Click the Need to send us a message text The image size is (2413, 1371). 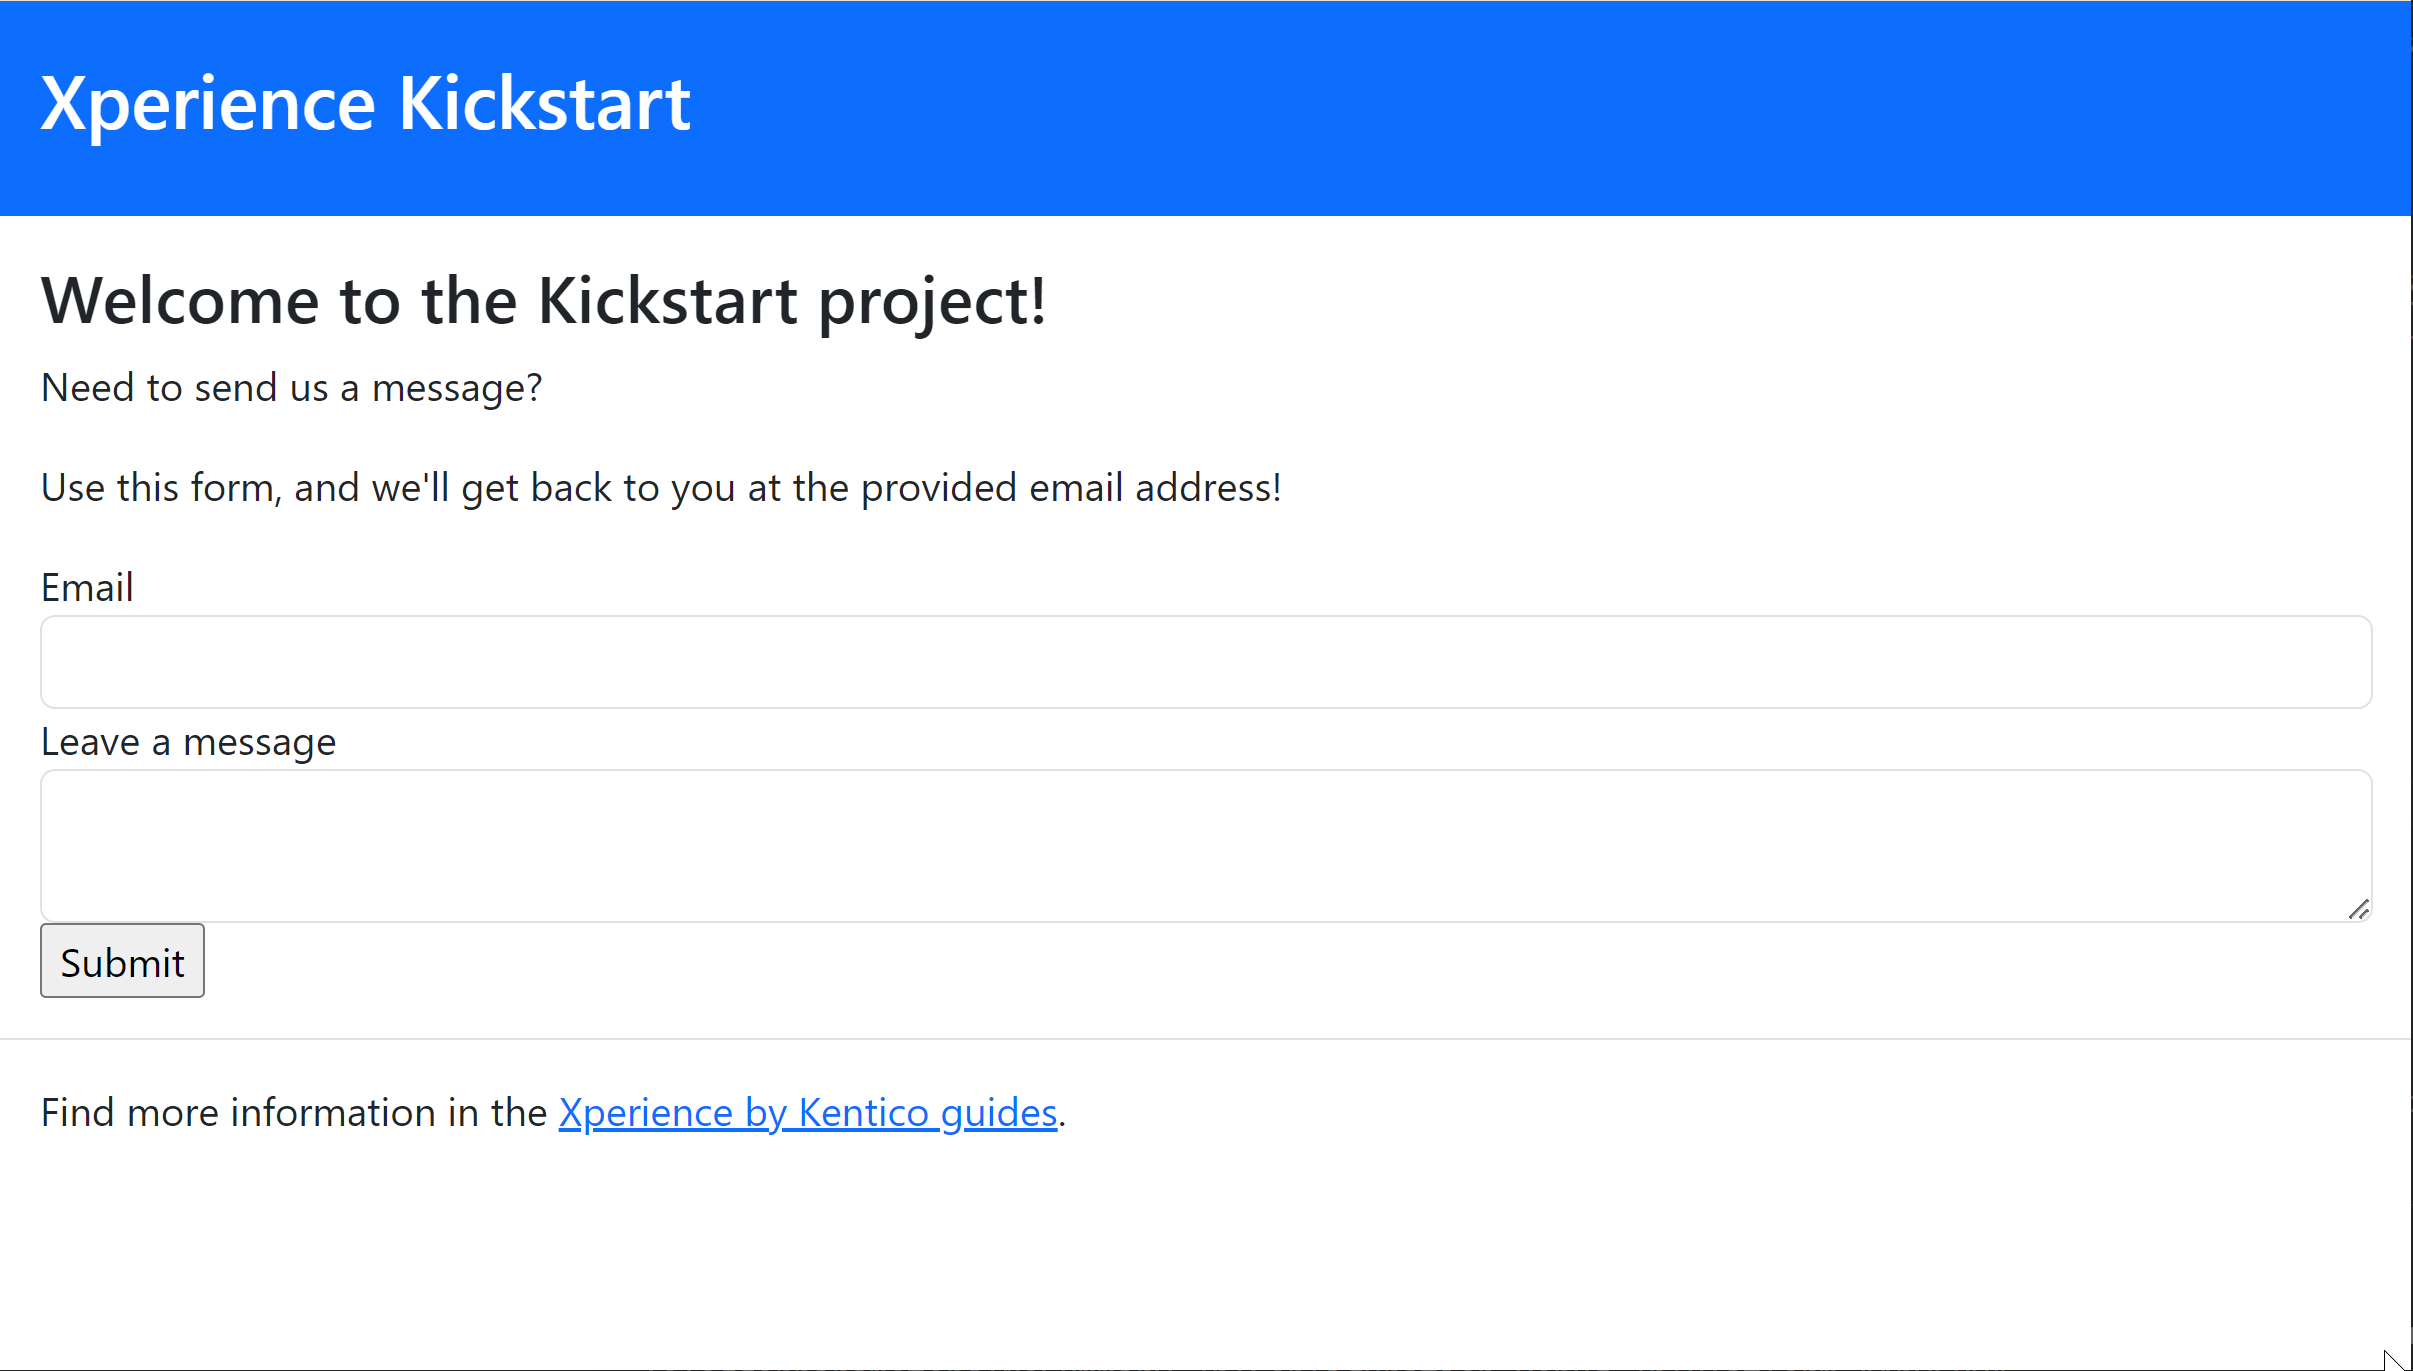coord(291,388)
